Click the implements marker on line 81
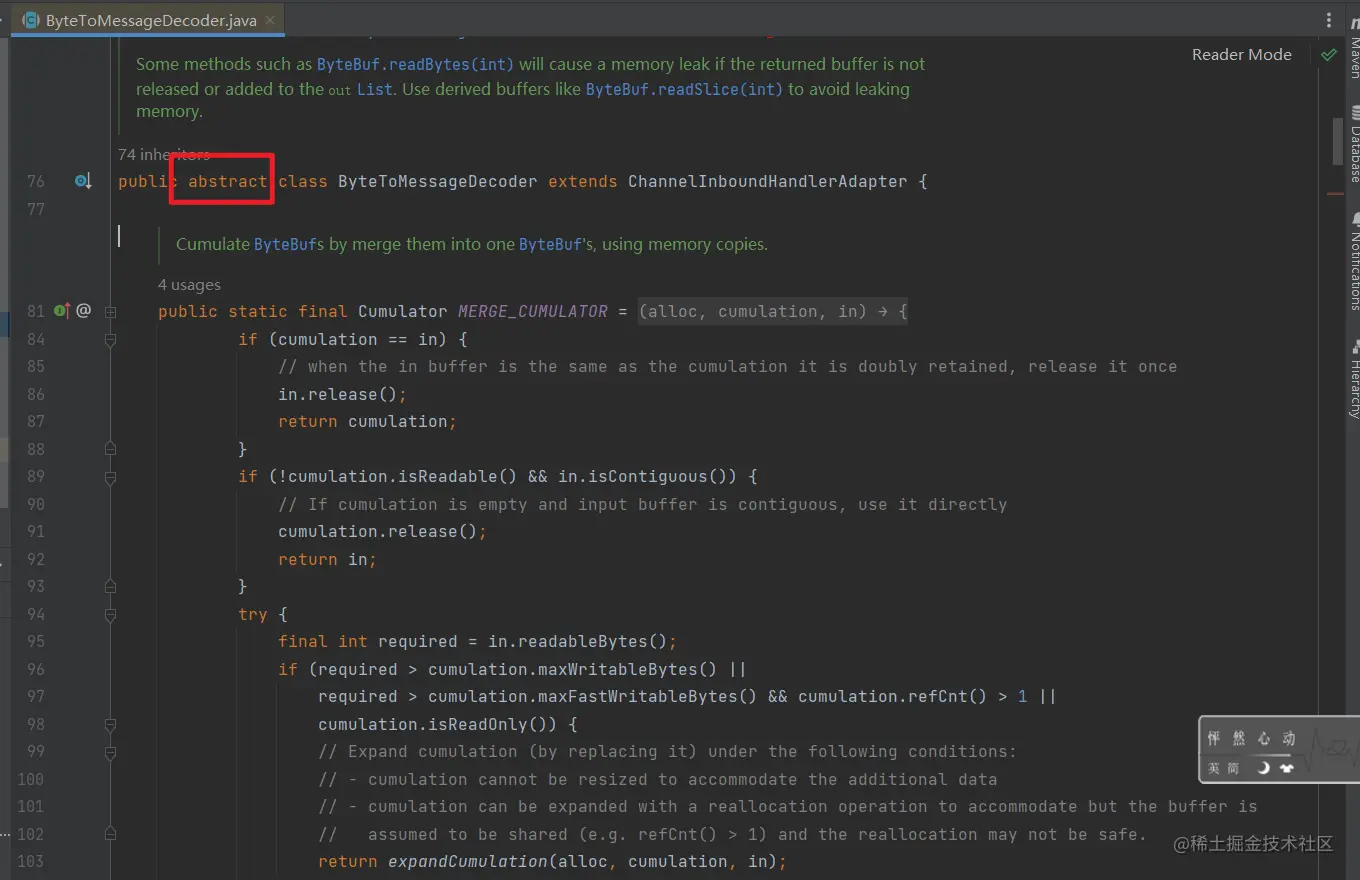This screenshot has height=880, width=1360. tap(61, 311)
